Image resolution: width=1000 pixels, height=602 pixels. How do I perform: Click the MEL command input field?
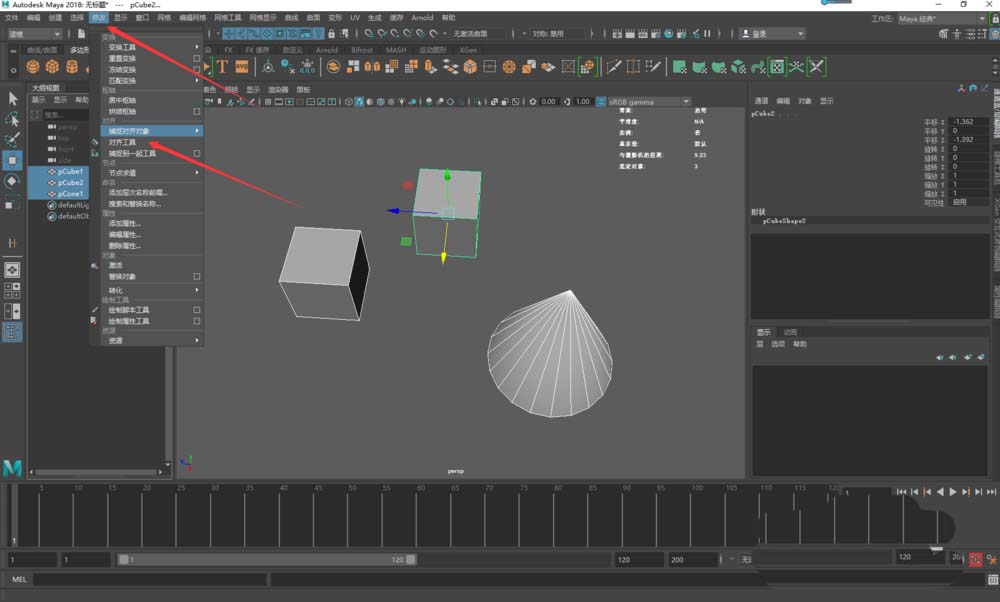pyautogui.click(x=150, y=580)
